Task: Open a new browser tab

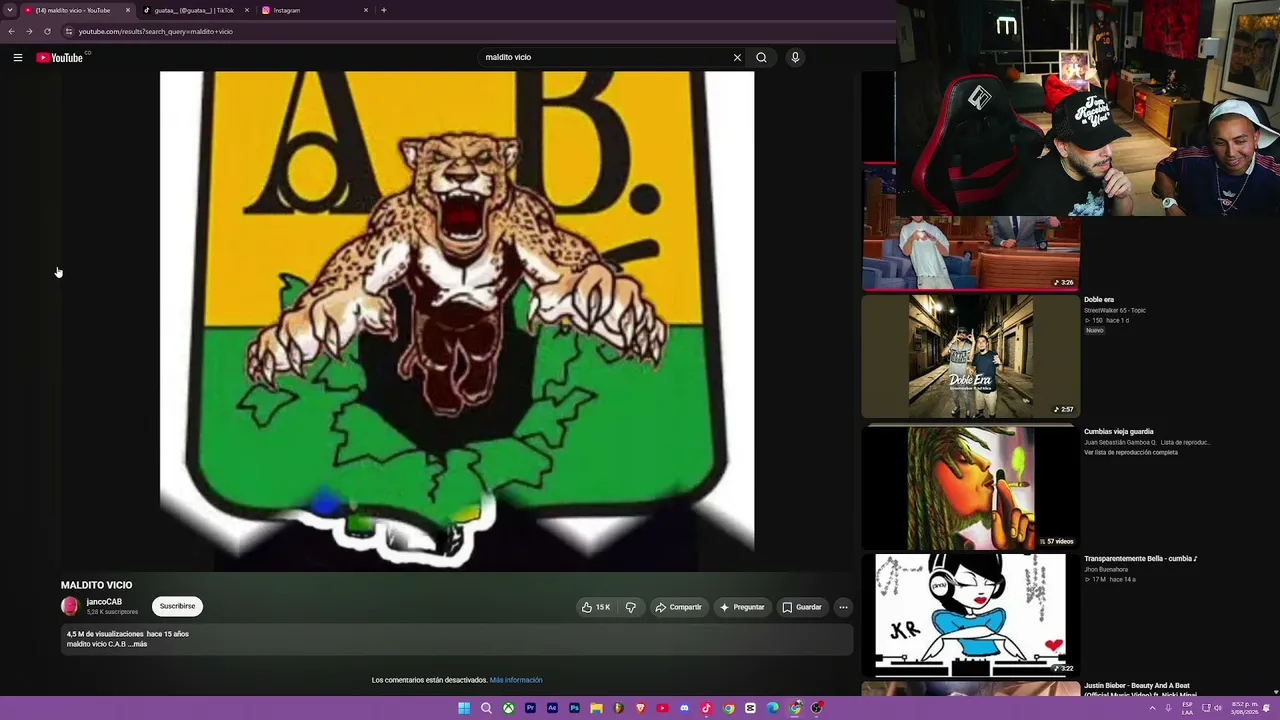Action: point(383,10)
